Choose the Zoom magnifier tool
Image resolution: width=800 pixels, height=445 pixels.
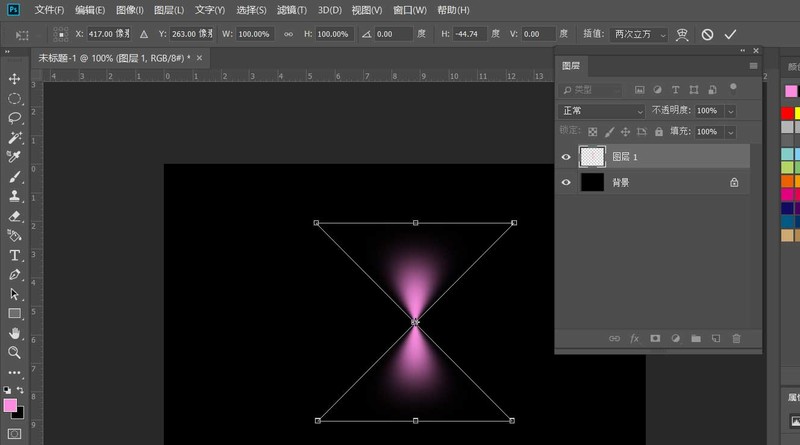click(x=14, y=353)
